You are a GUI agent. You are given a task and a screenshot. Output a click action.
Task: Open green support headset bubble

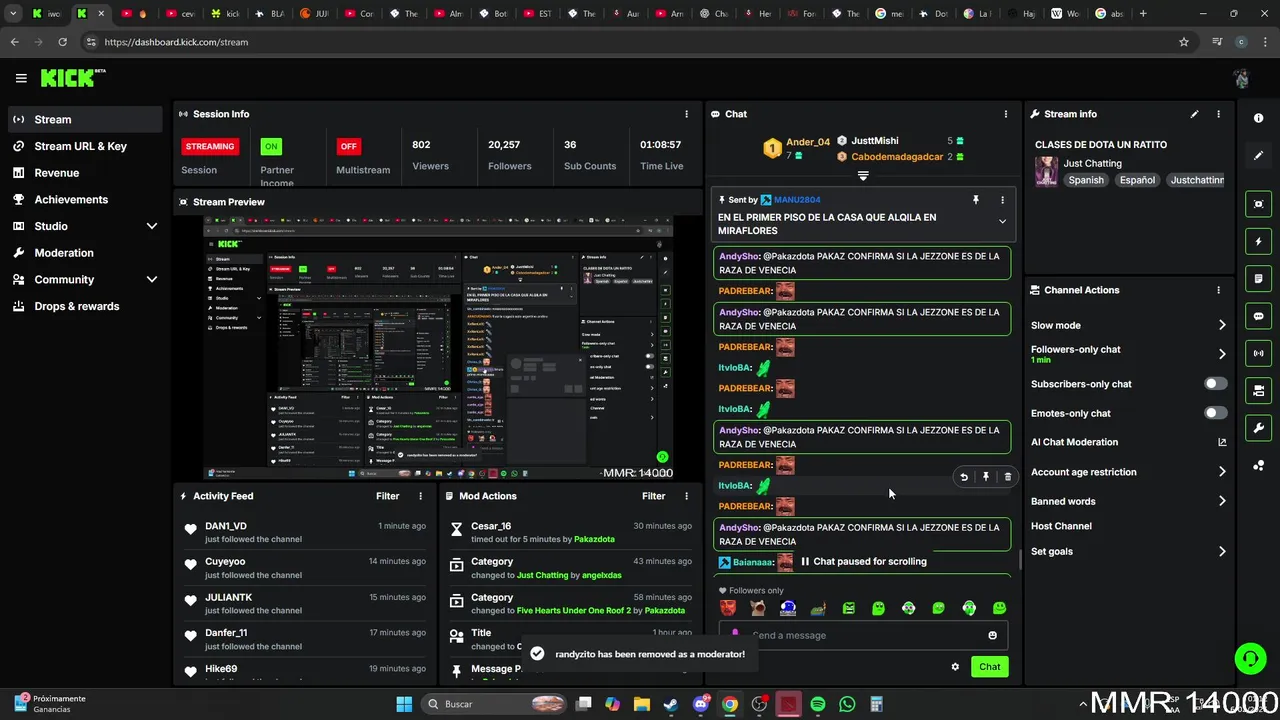[x=1250, y=658]
